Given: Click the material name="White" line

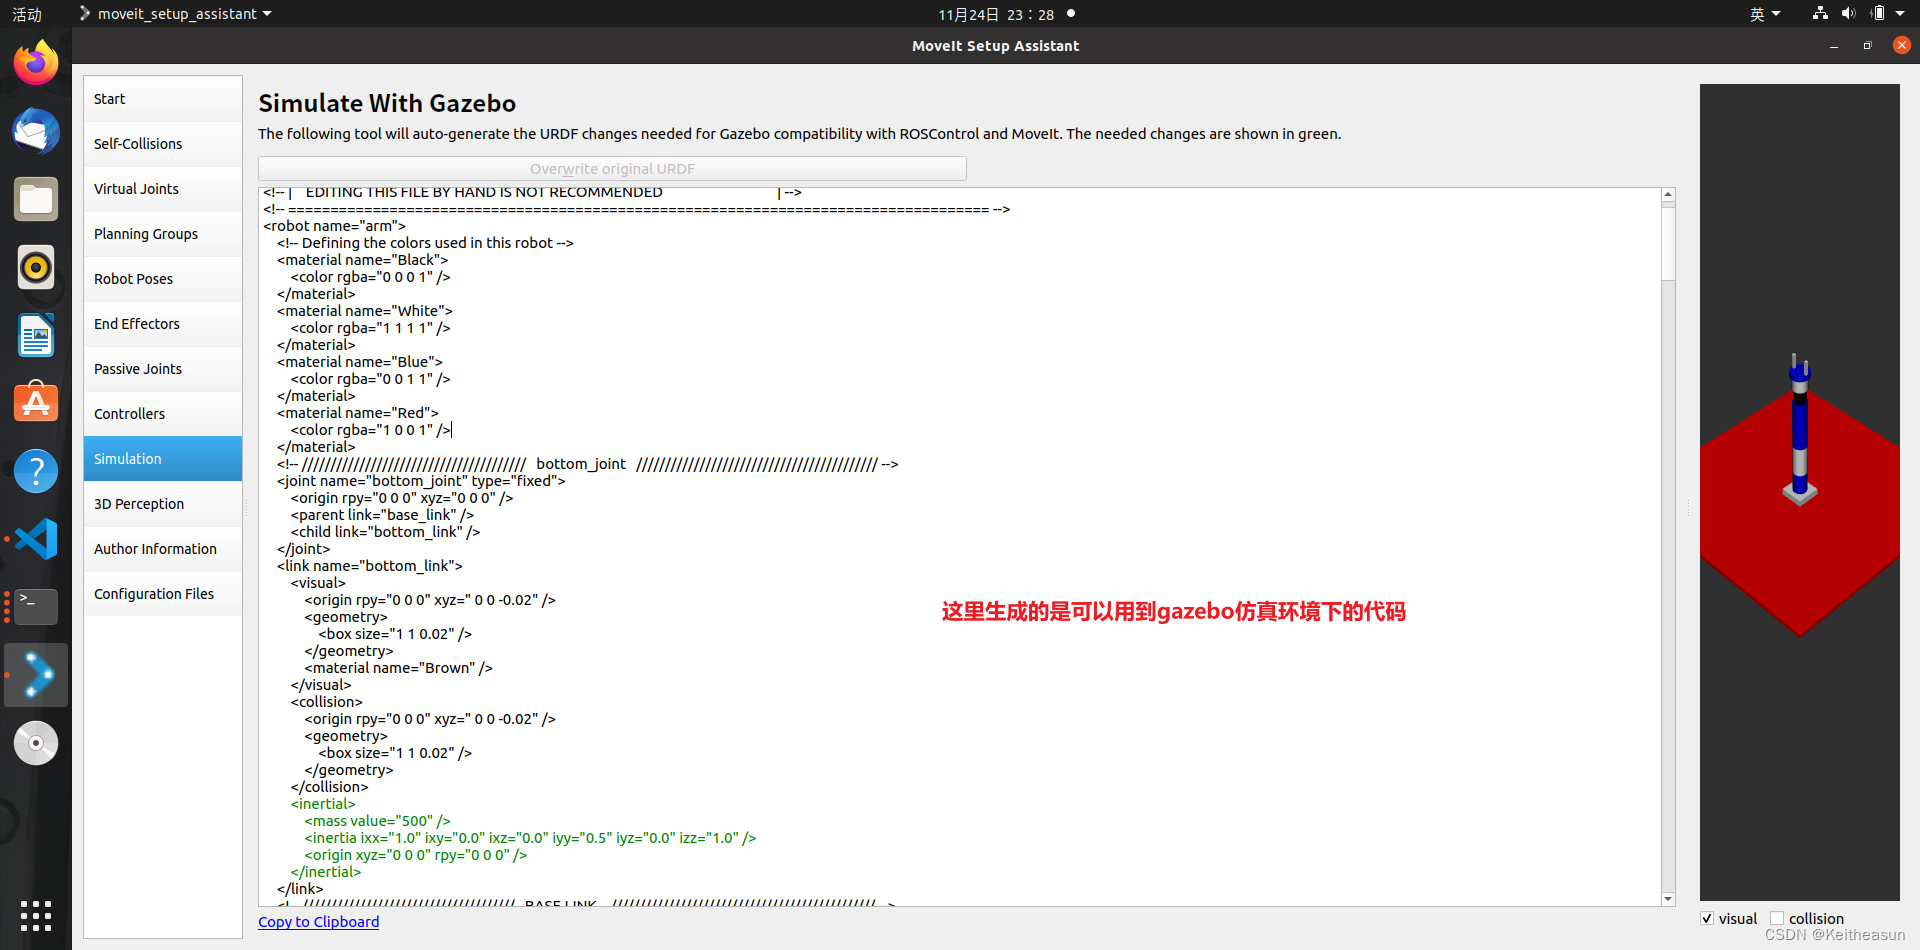Looking at the screenshot, I should point(365,311).
